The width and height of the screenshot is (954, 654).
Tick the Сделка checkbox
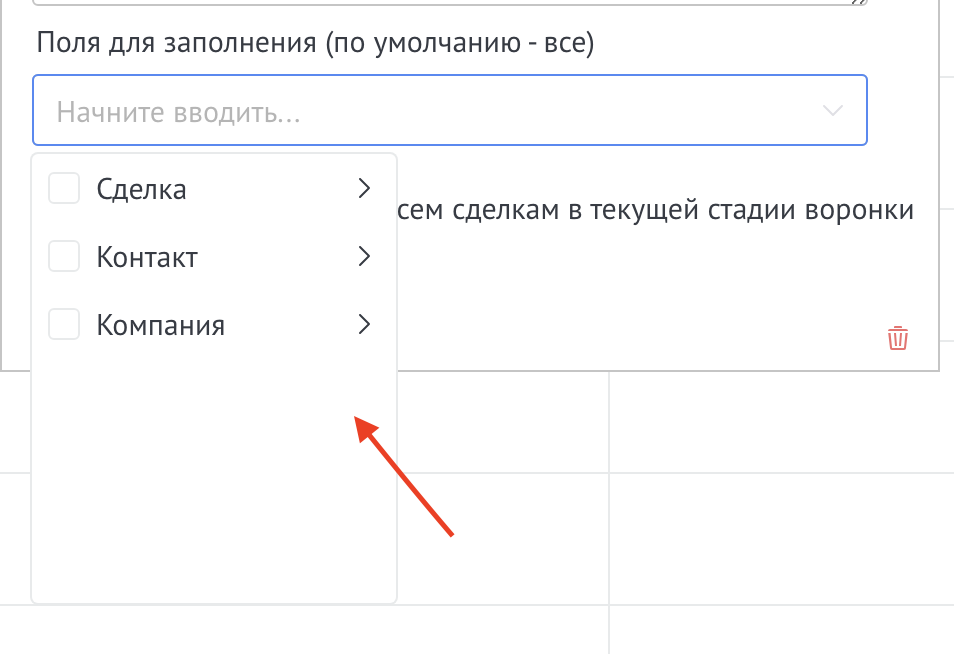click(64, 188)
